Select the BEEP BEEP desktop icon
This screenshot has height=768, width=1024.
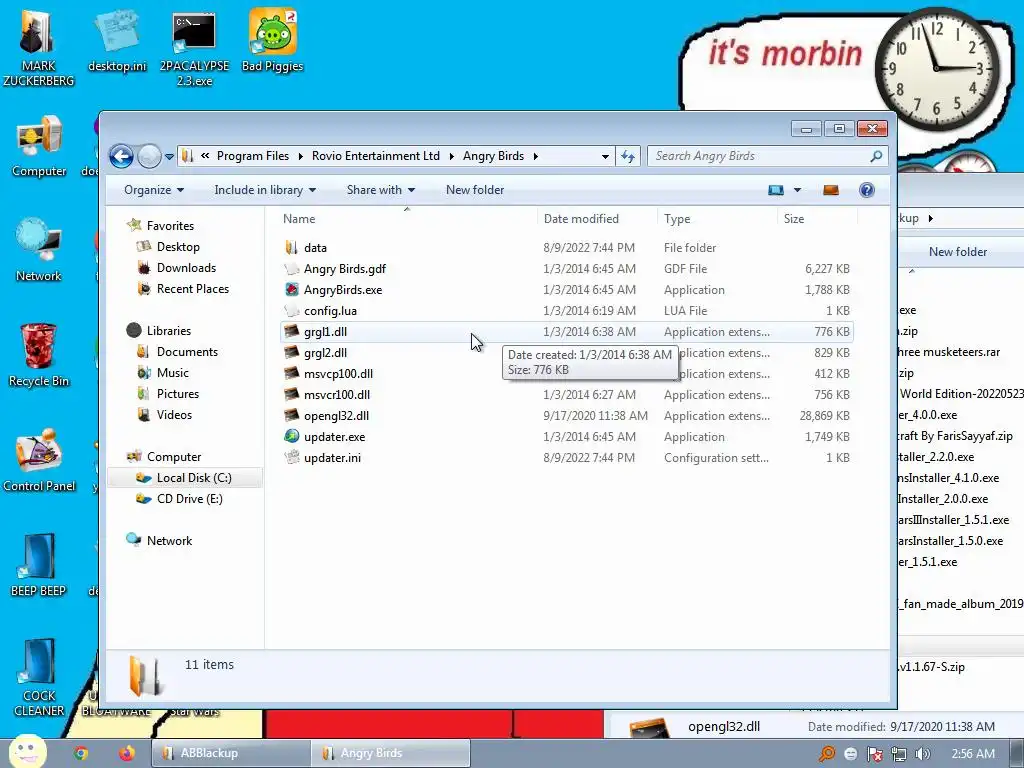coord(39,566)
